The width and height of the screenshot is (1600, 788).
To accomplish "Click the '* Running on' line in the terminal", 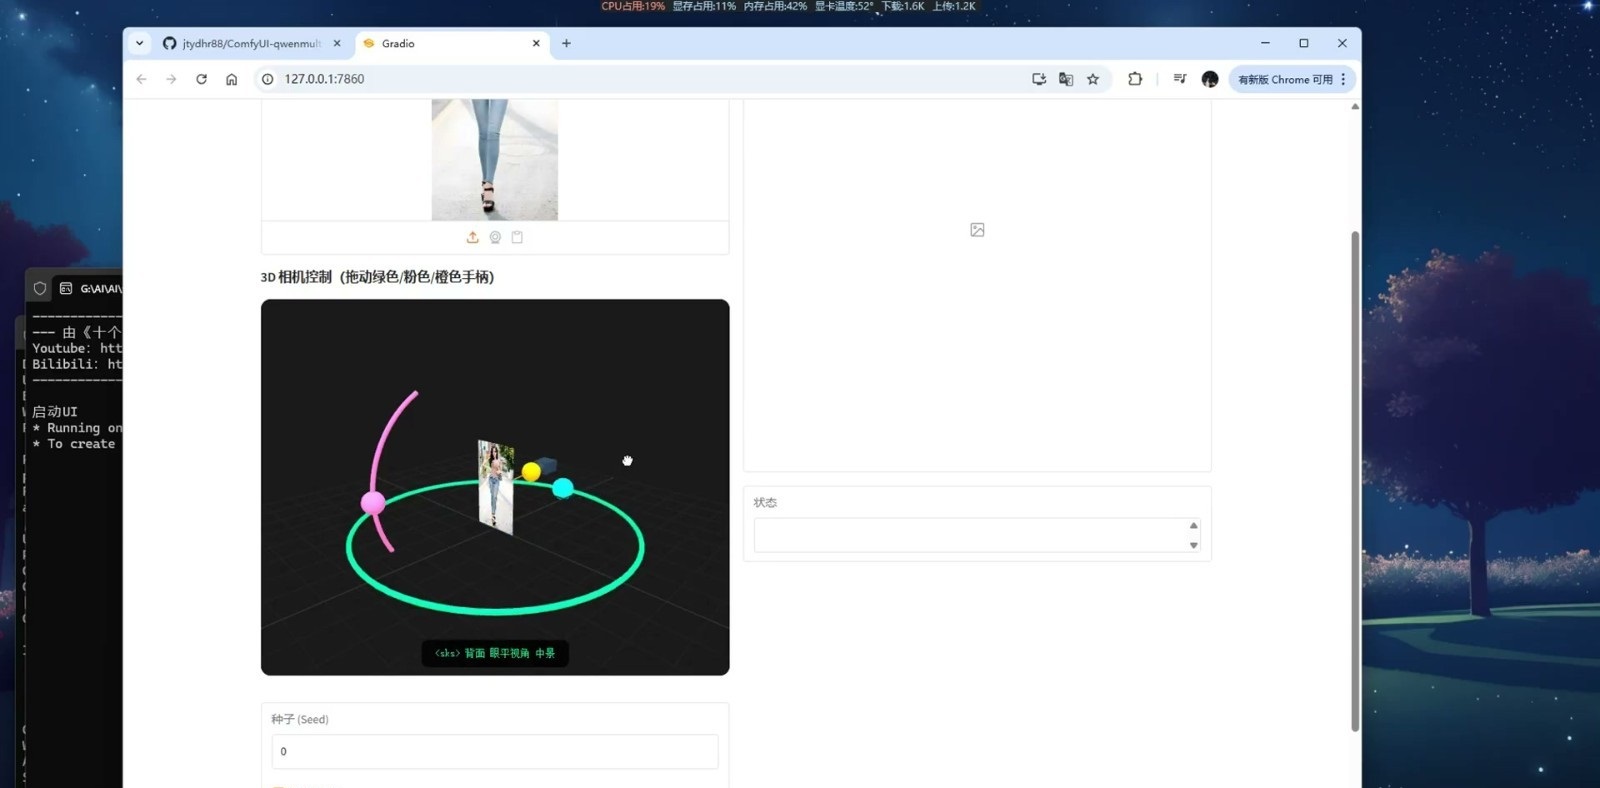I will point(77,428).
